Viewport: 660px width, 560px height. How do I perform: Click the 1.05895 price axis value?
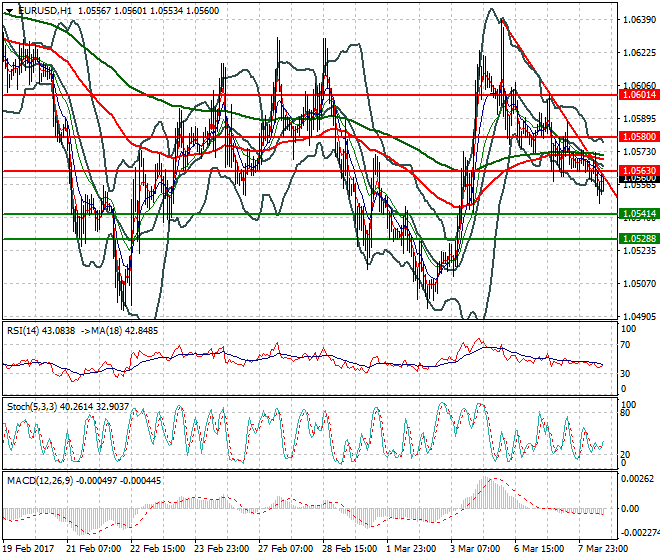[639, 118]
